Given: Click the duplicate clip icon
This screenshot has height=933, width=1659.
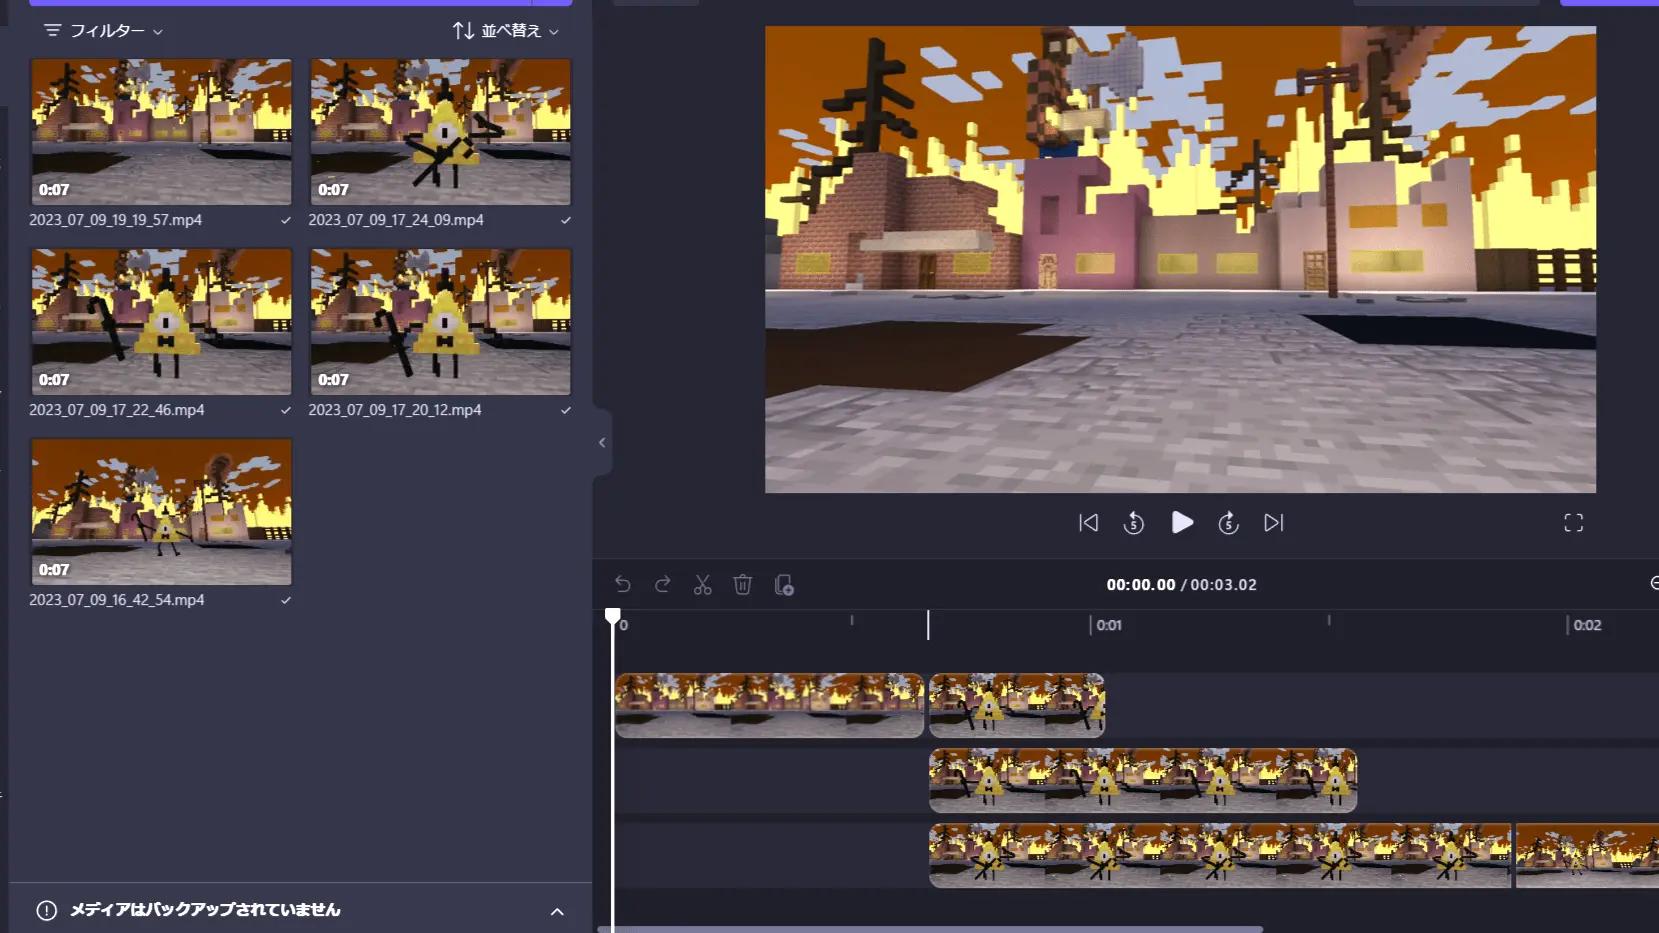Looking at the screenshot, I should click(784, 585).
